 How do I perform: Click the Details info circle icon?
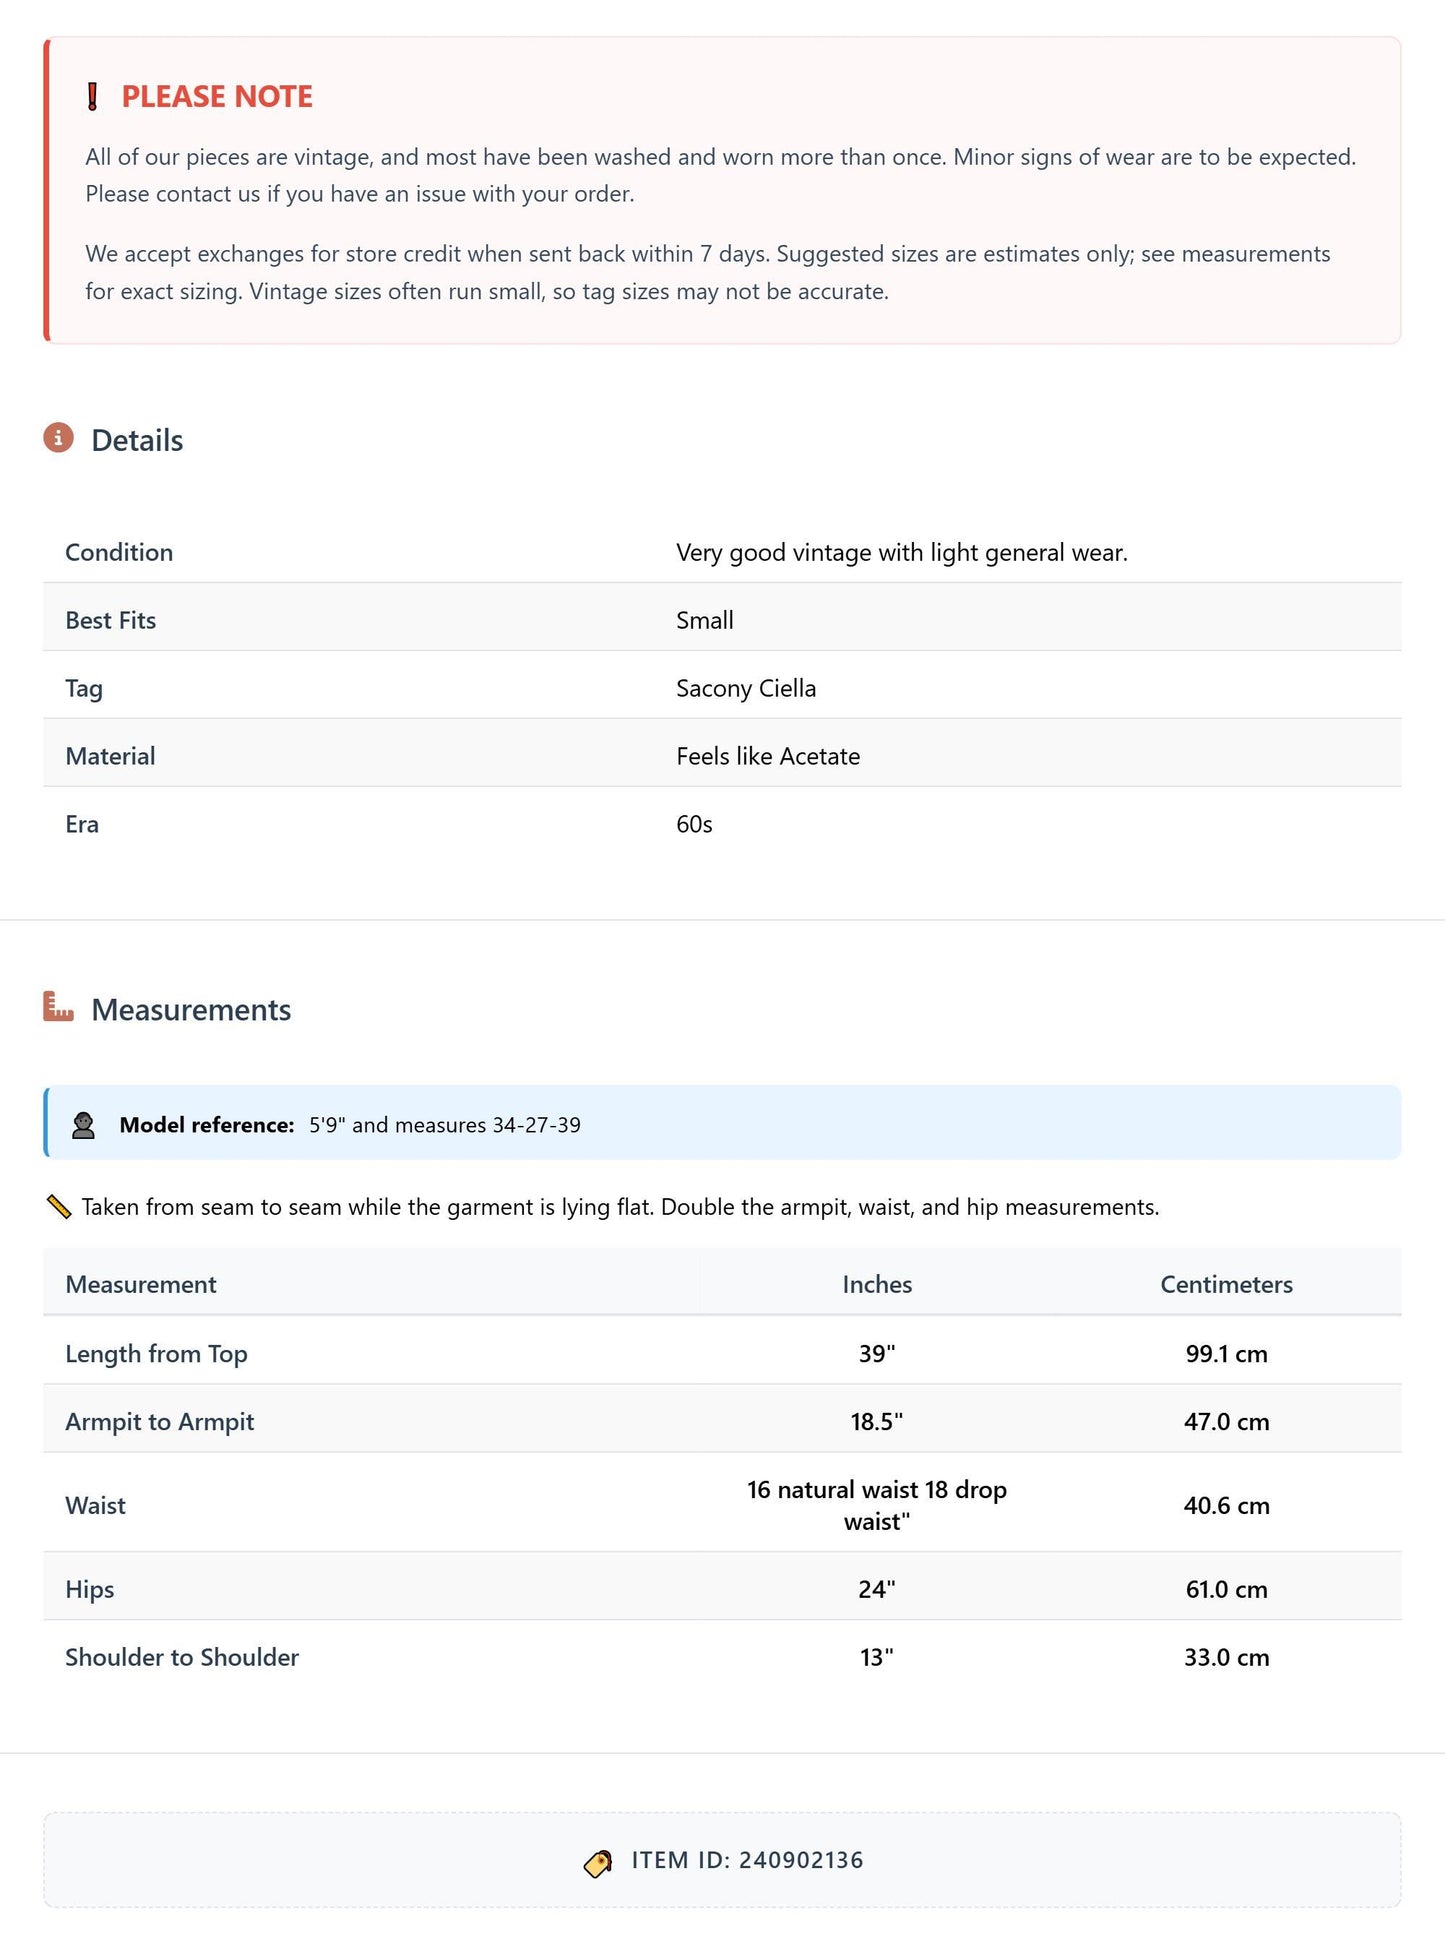click(x=59, y=438)
